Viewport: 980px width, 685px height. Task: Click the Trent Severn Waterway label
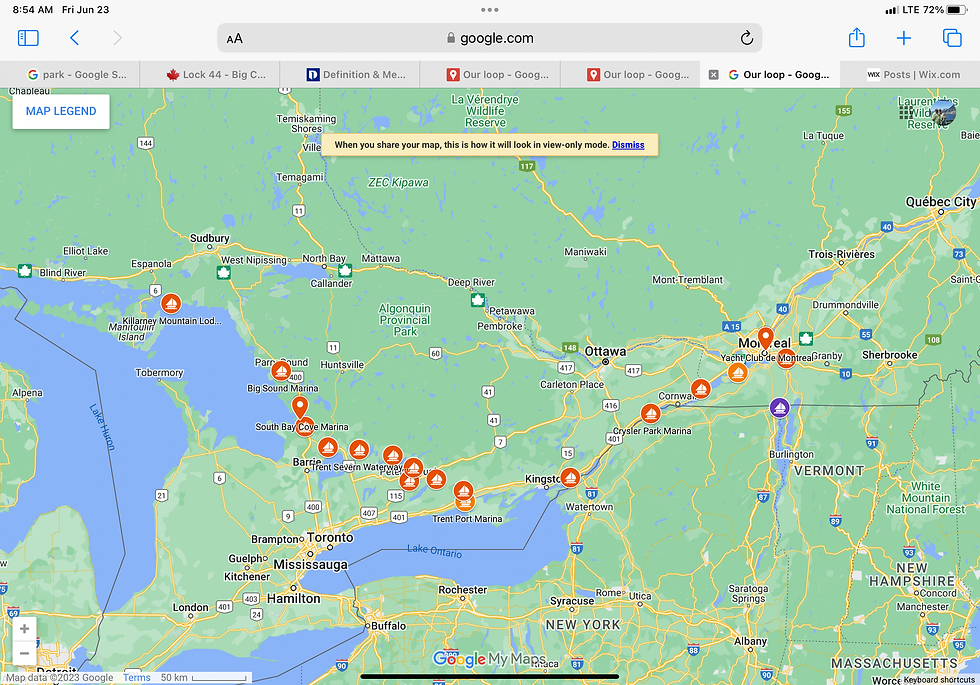[x=357, y=467]
